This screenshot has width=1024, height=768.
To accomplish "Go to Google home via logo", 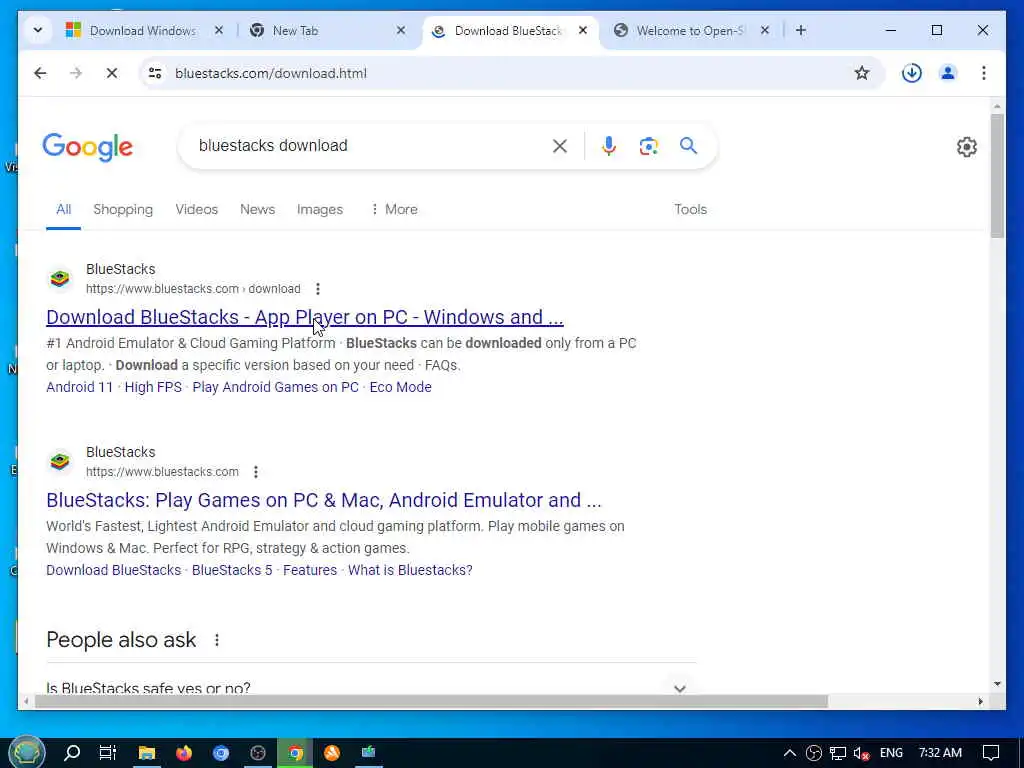I will coord(88,147).
